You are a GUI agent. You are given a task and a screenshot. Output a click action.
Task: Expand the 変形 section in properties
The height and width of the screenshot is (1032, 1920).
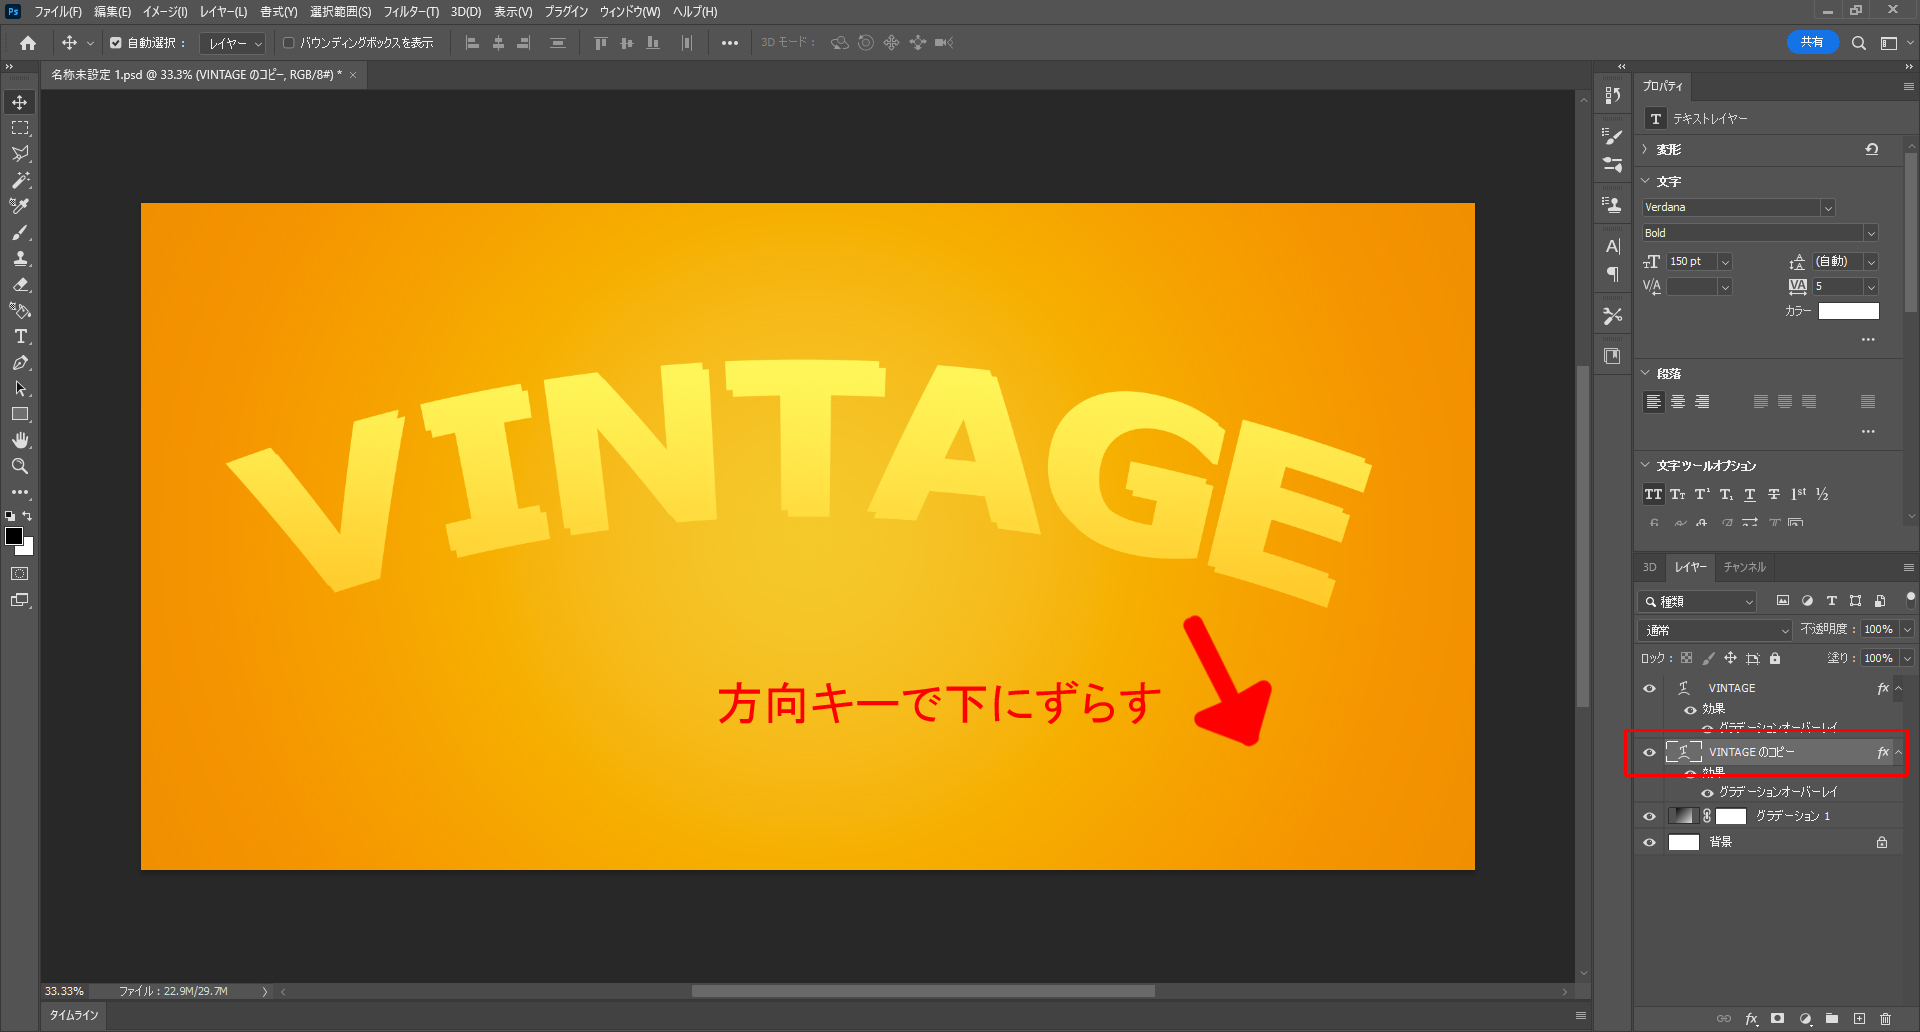[x=1646, y=149]
